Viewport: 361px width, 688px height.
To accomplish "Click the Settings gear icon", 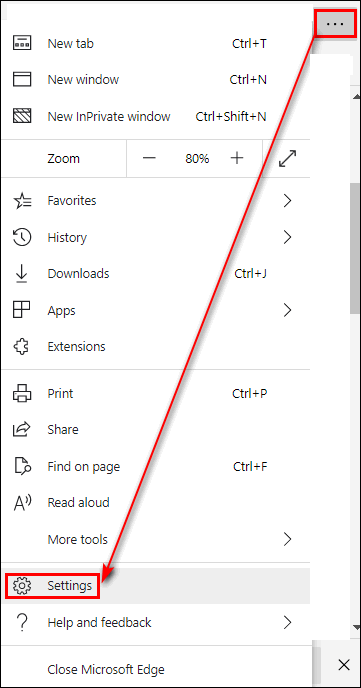I will tap(22, 586).
